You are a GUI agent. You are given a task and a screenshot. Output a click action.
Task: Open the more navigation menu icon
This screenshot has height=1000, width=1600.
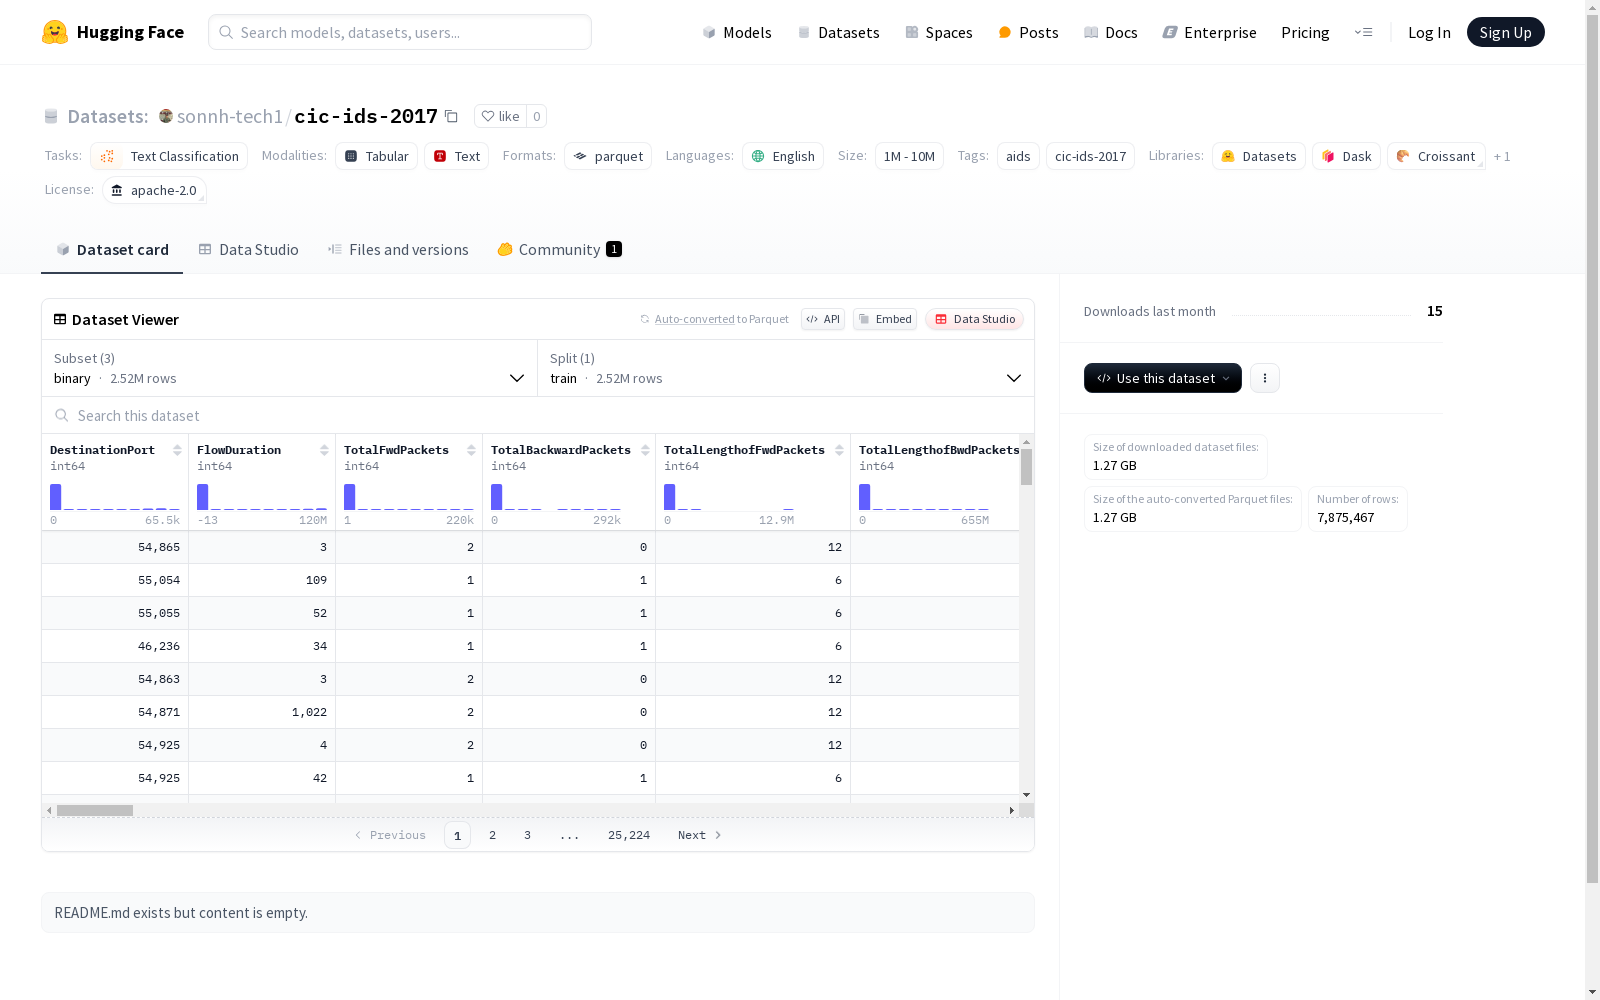[x=1363, y=32]
